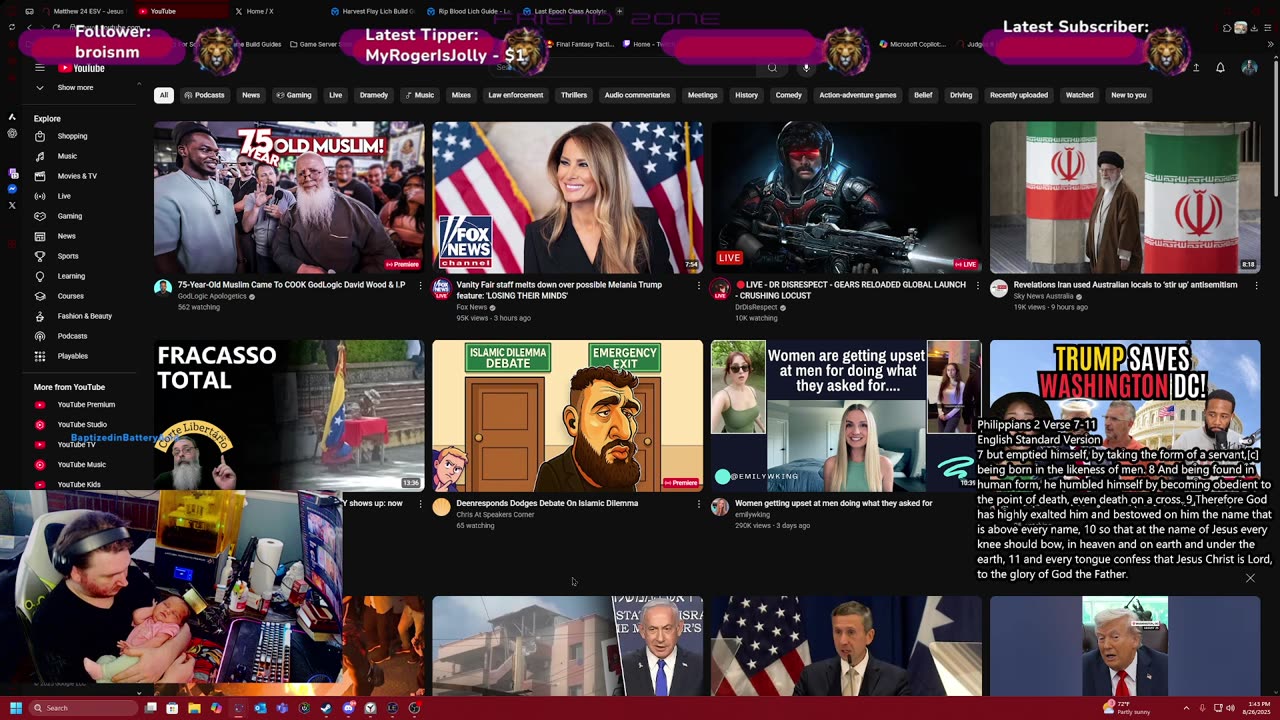Open Steam from the taskbar

[x=326, y=708]
